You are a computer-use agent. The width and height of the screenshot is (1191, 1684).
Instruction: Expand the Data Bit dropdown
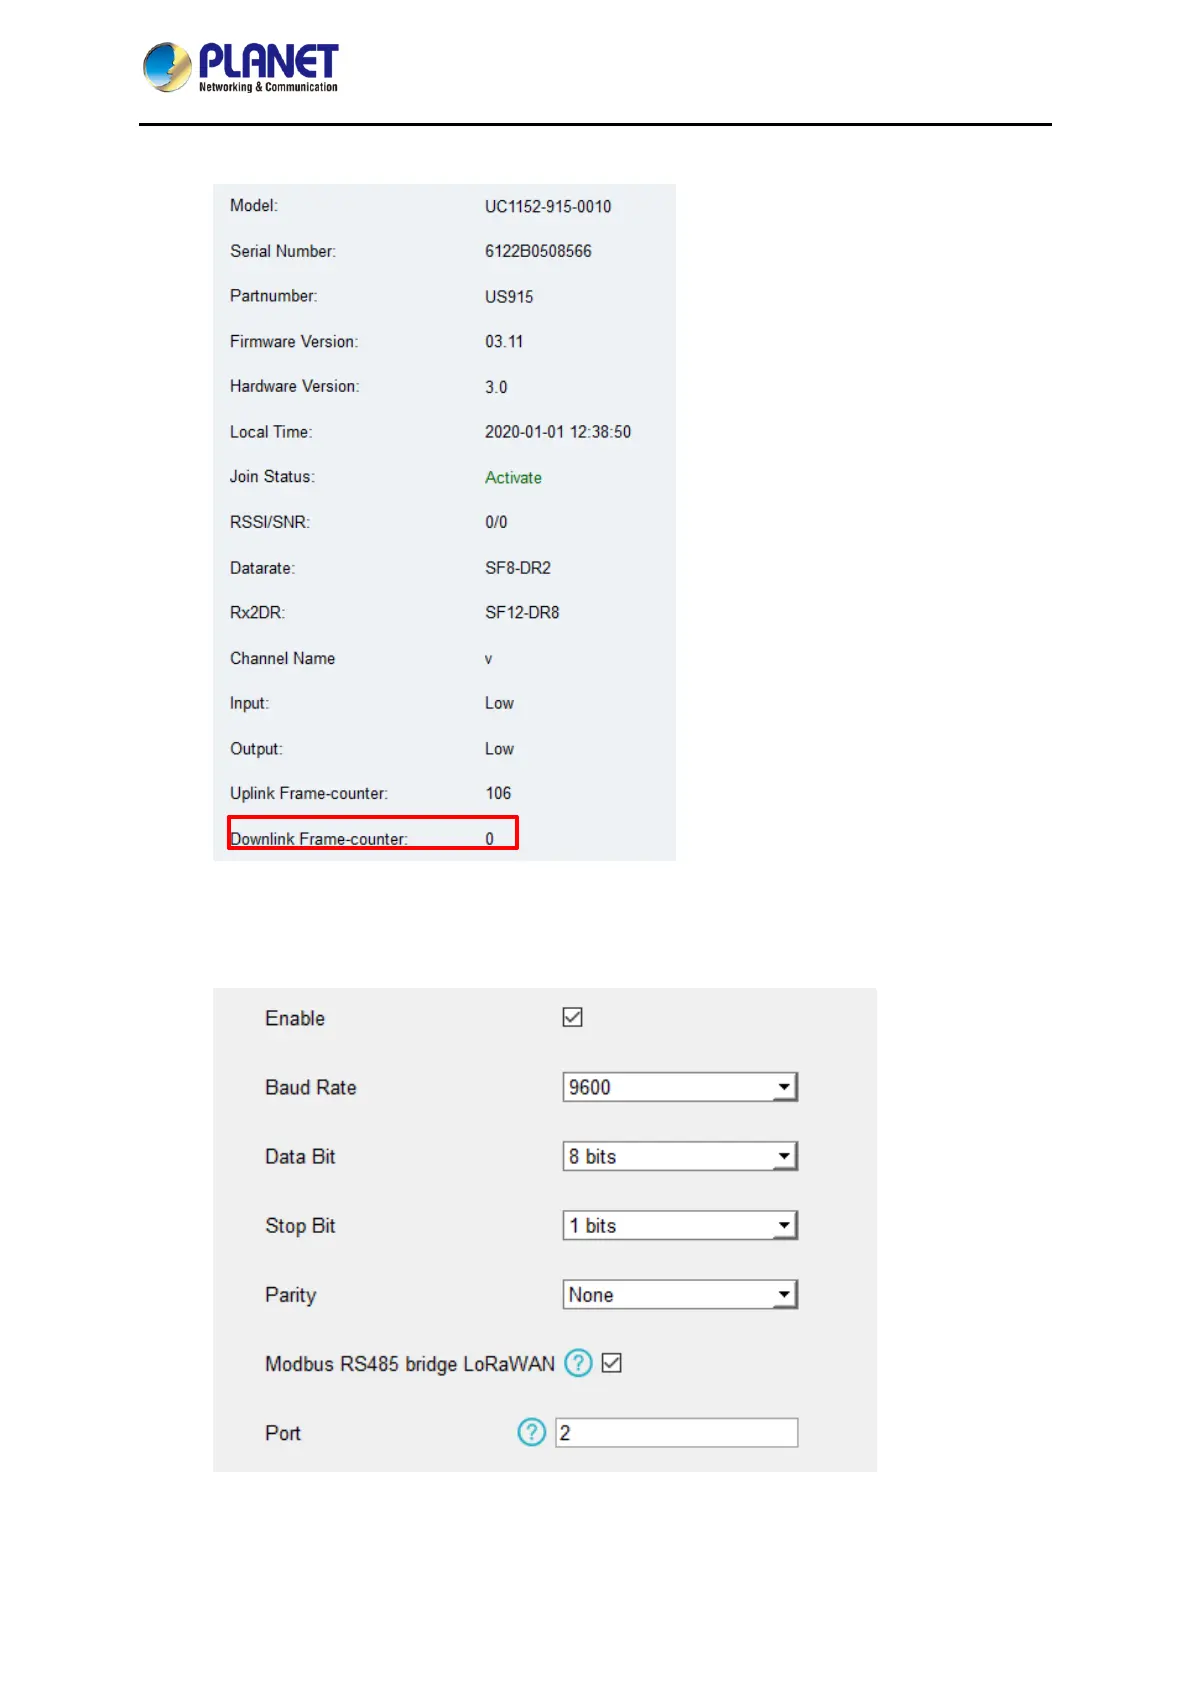680,1156
